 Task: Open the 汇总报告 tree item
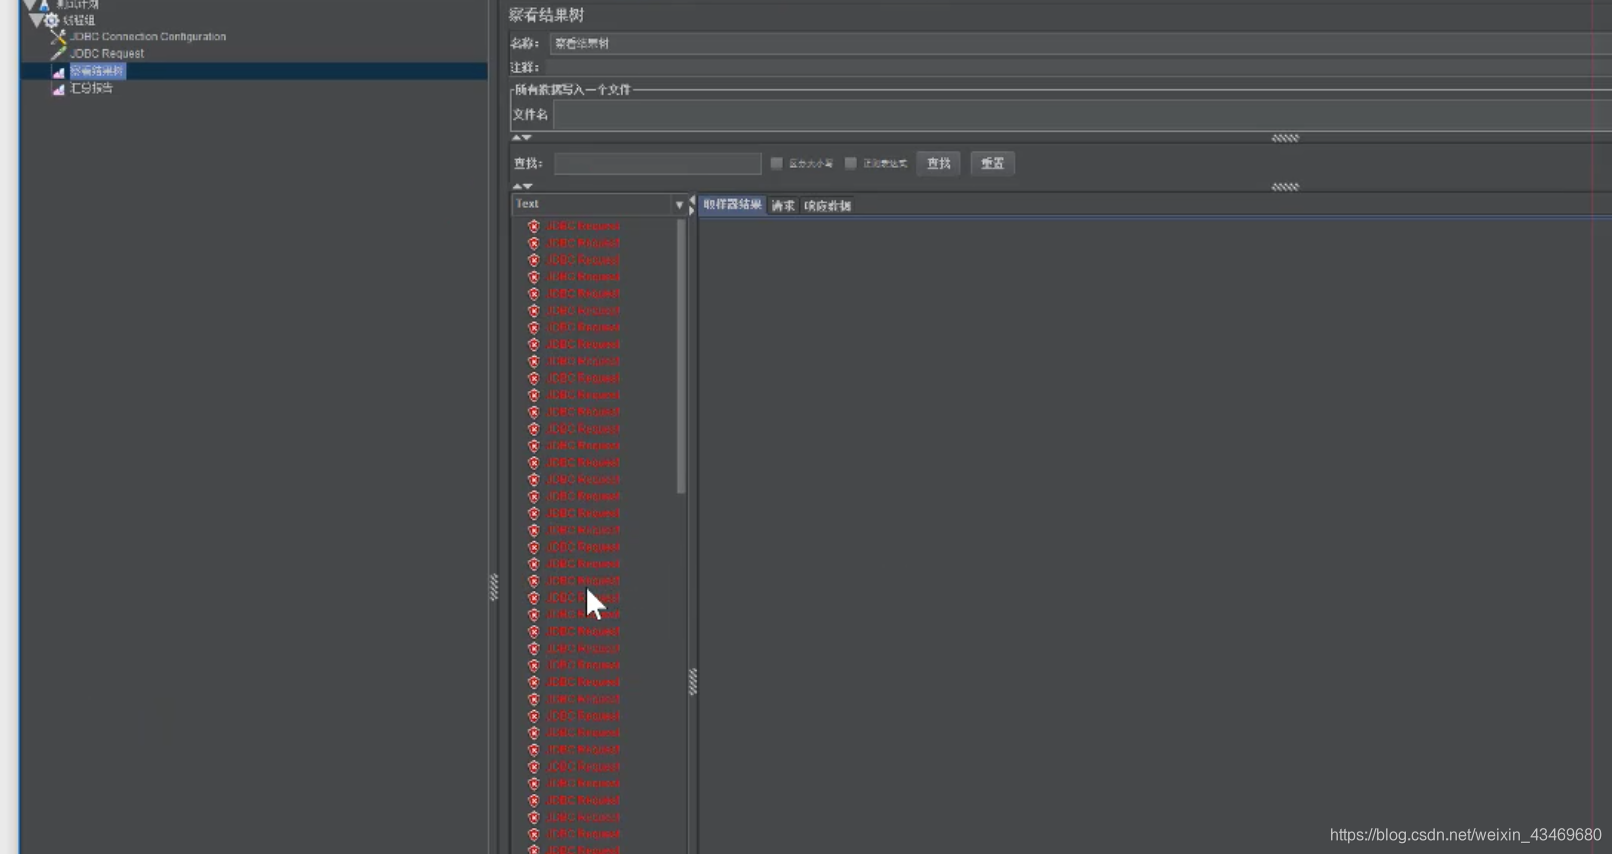coord(91,88)
